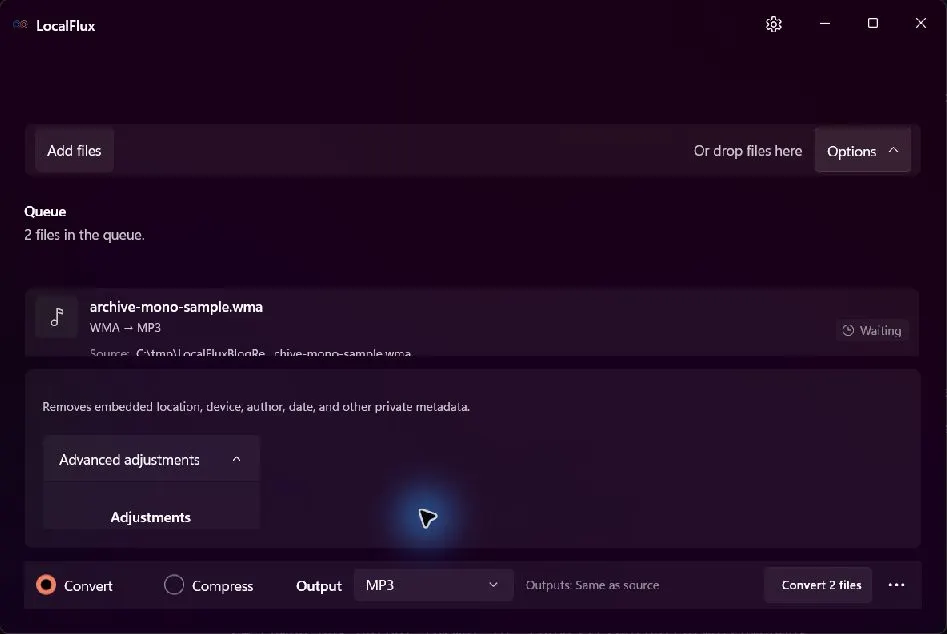
Task: Minimize the LocalFlux window
Action: click(824, 24)
